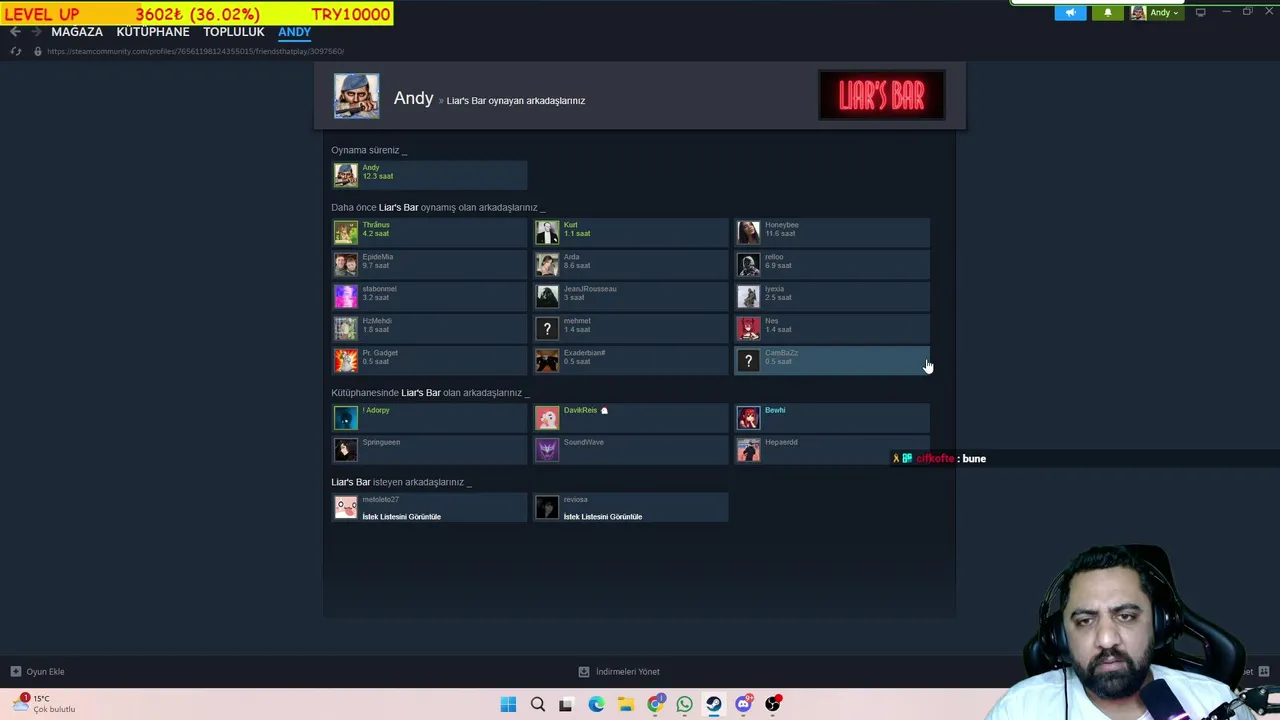Open relloo's friend entry
1280x720 pixels.
point(833,264)
